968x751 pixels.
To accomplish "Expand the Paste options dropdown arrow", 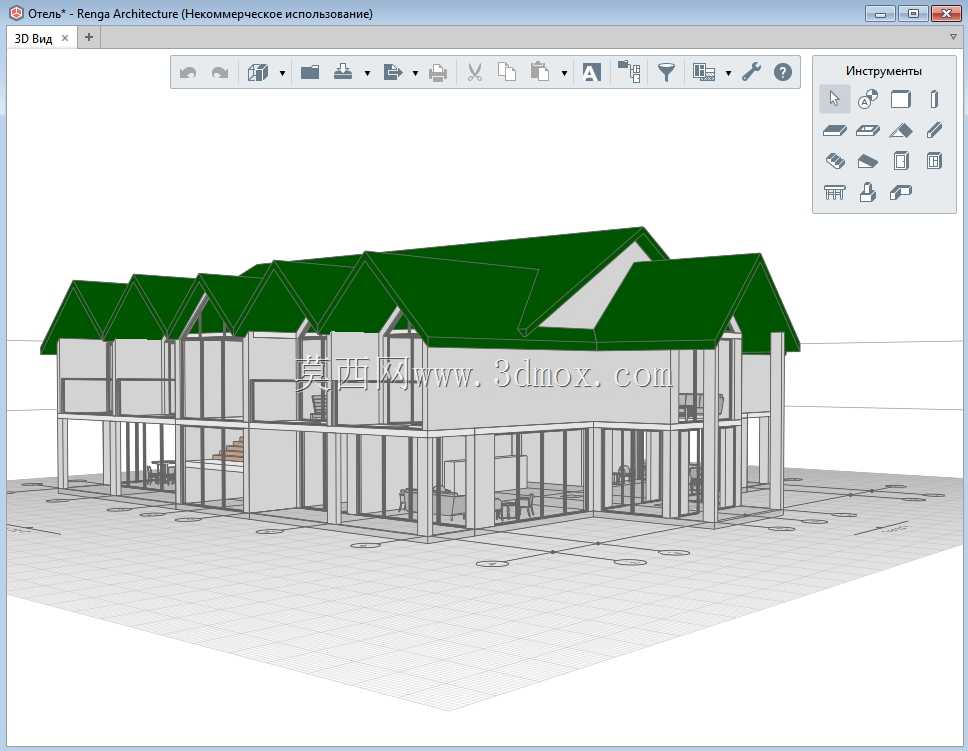I will pyautogui.click(x=564, y=73).
